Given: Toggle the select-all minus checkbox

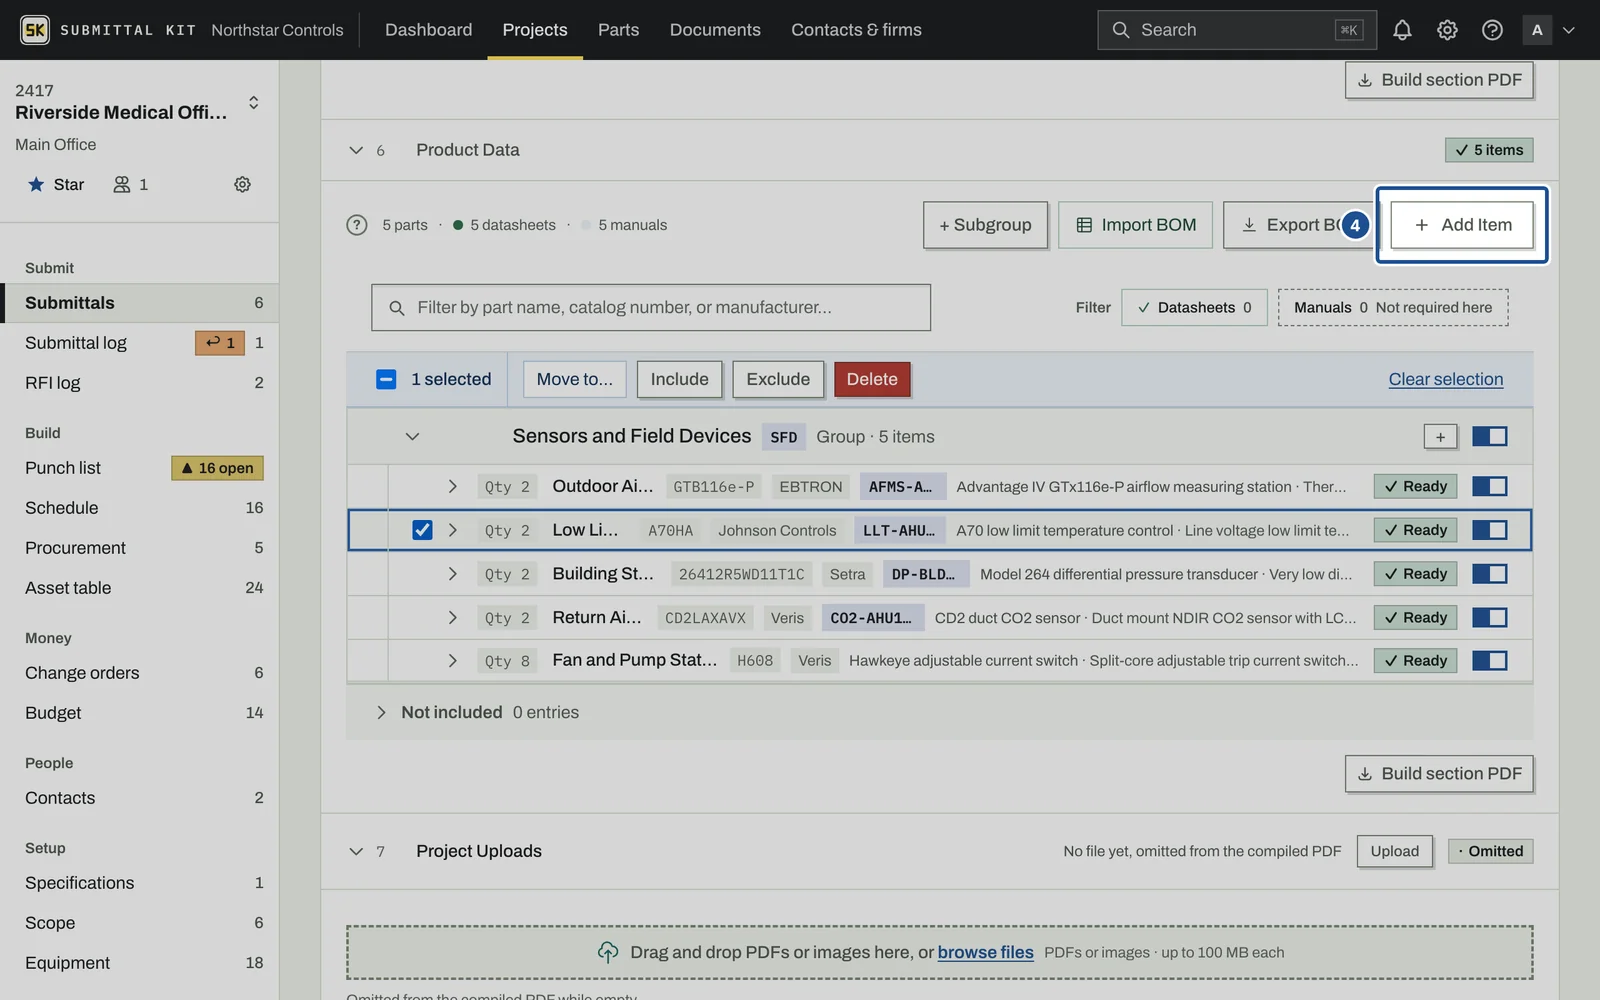Looking at the screenshot, I should (386, 379).
